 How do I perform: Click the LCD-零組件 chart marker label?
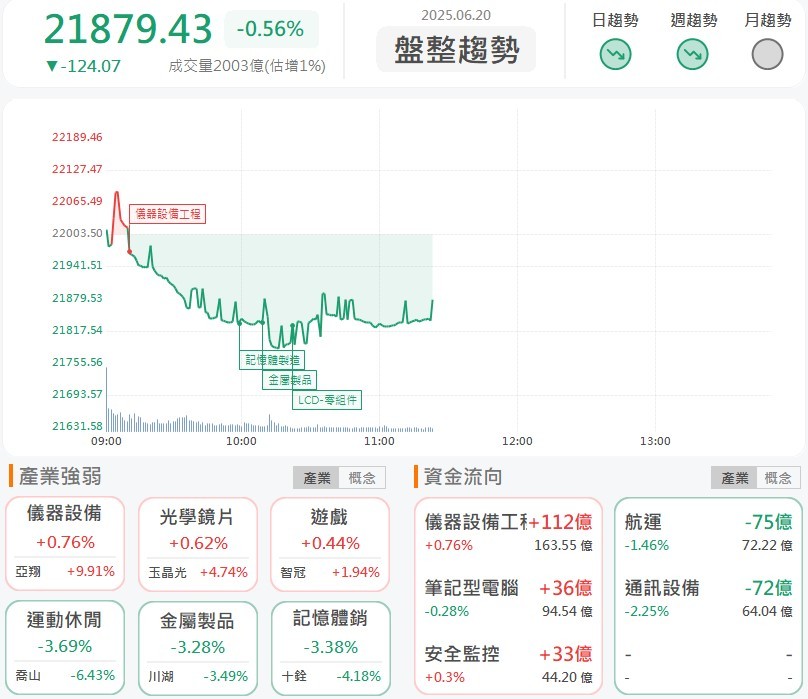[327, 400]
